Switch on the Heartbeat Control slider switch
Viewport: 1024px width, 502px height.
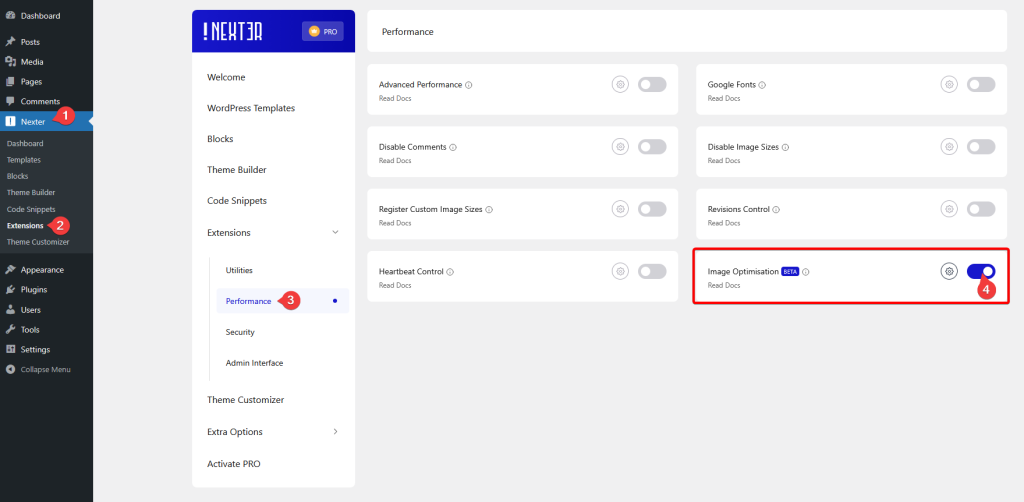pyautogui.click(x=652, y=271)
